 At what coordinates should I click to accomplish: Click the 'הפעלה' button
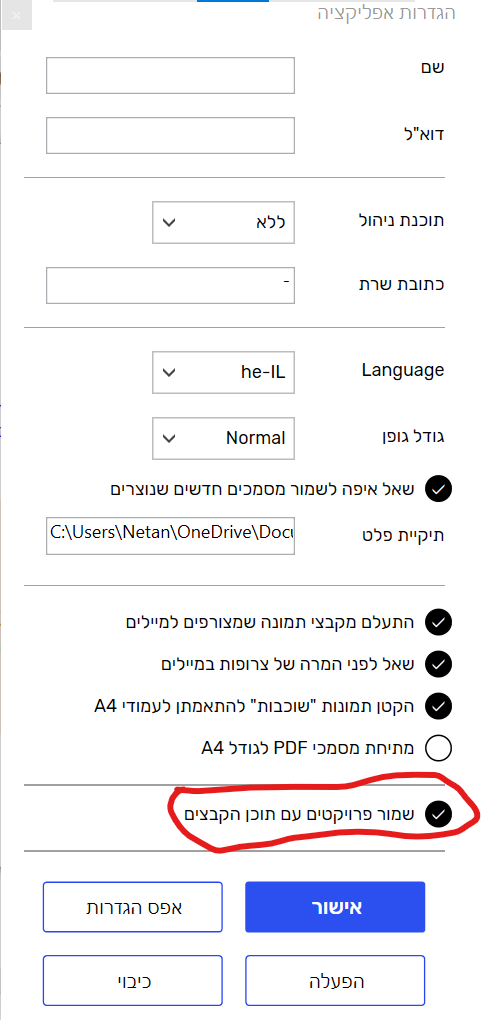coord(335,981)
